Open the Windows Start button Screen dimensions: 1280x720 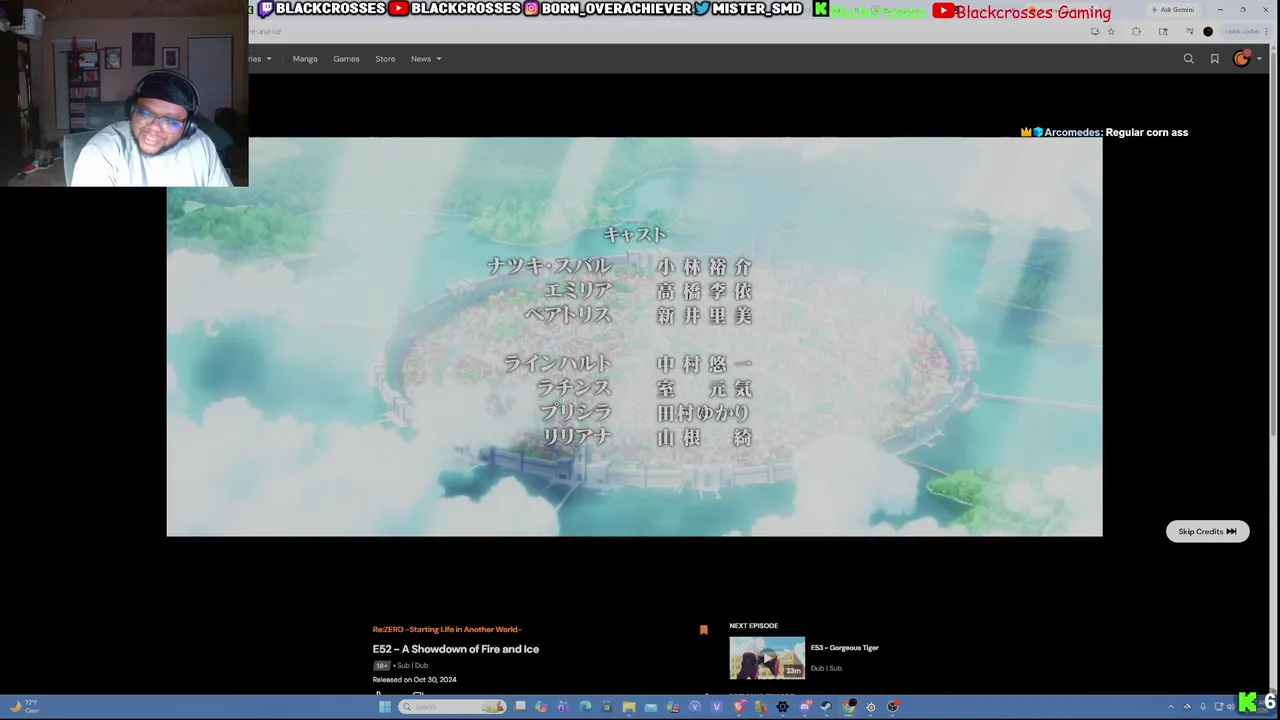(385, 707)
